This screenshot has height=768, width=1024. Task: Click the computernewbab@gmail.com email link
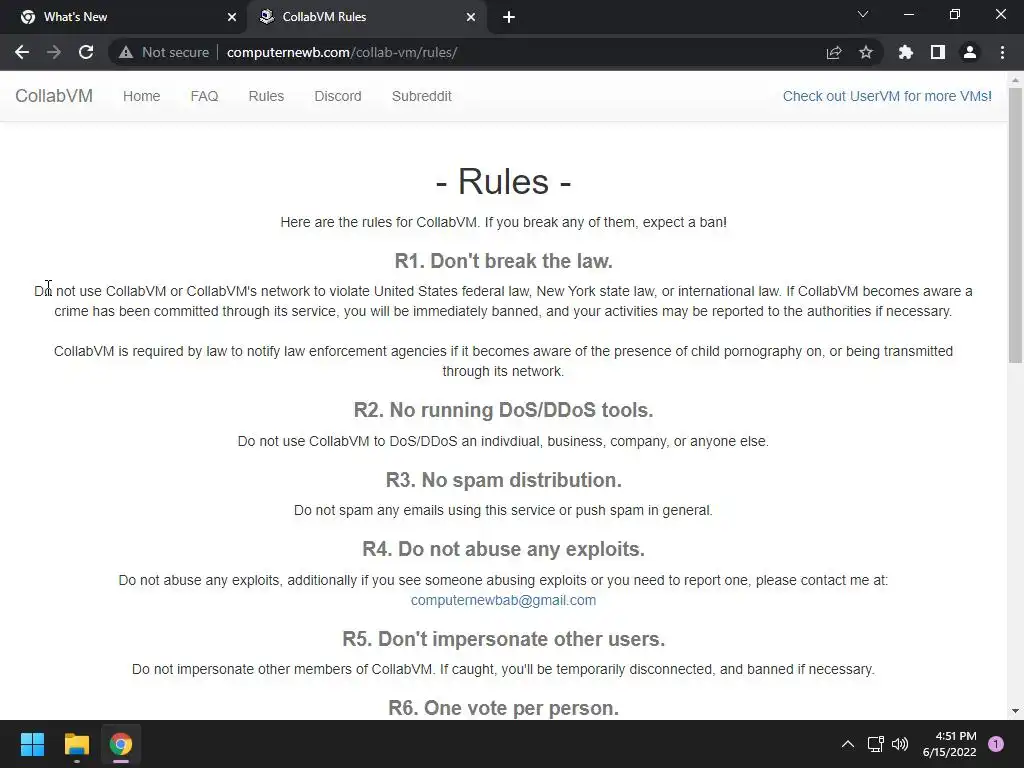tap(504, 600)
